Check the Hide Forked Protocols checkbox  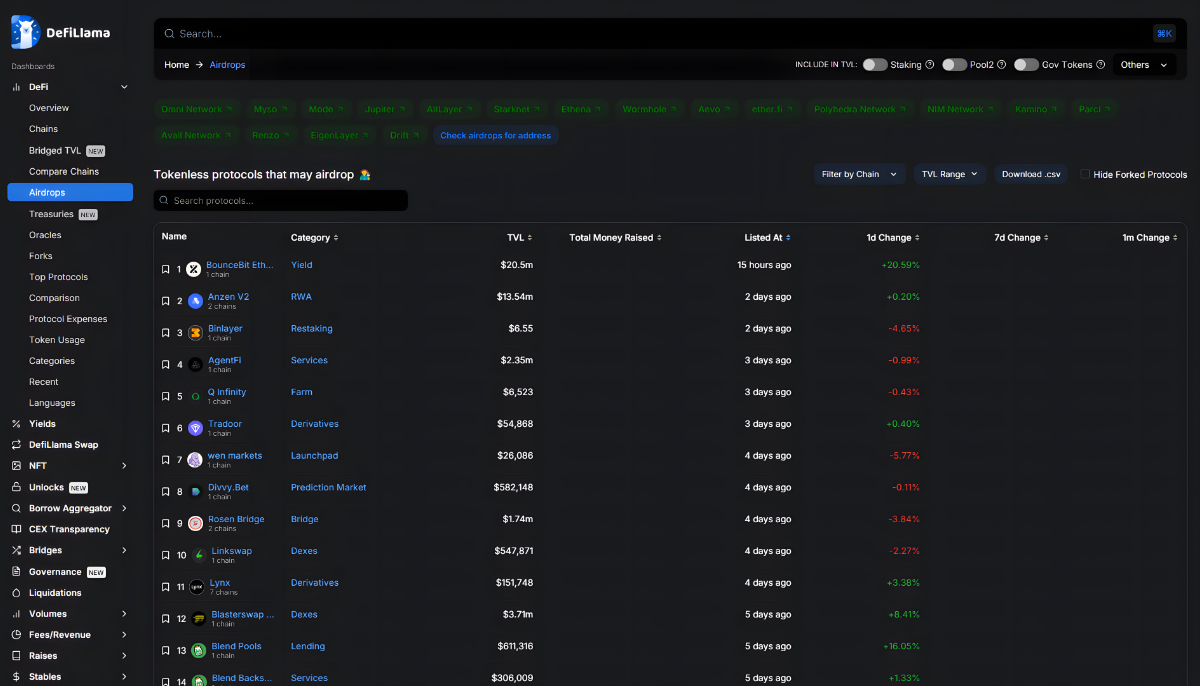pyautogui.click(x=1085, y=174)
